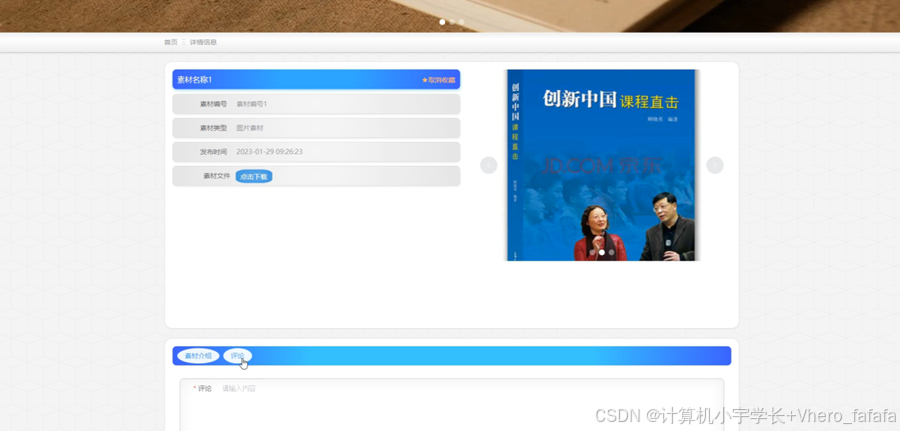Screen dimensions: 900x431
Task: Show the next image with the right carousel arrow
Action: [x=715, y=165]
